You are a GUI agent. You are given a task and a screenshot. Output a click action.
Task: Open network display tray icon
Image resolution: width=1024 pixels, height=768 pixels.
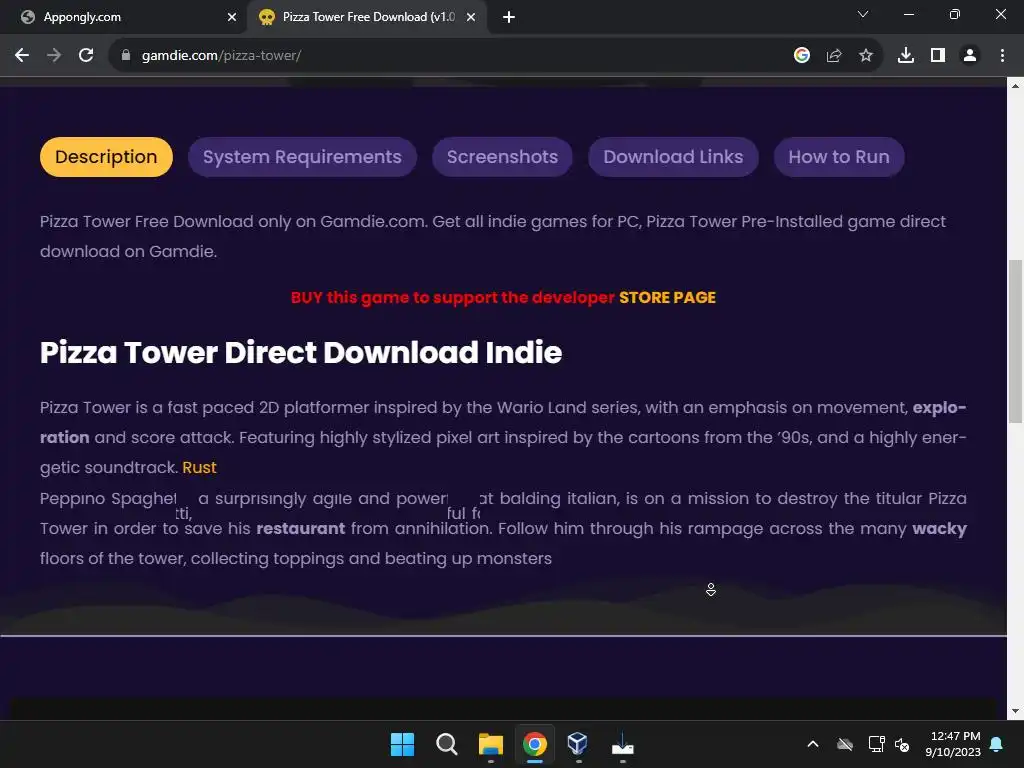point(876,744)
